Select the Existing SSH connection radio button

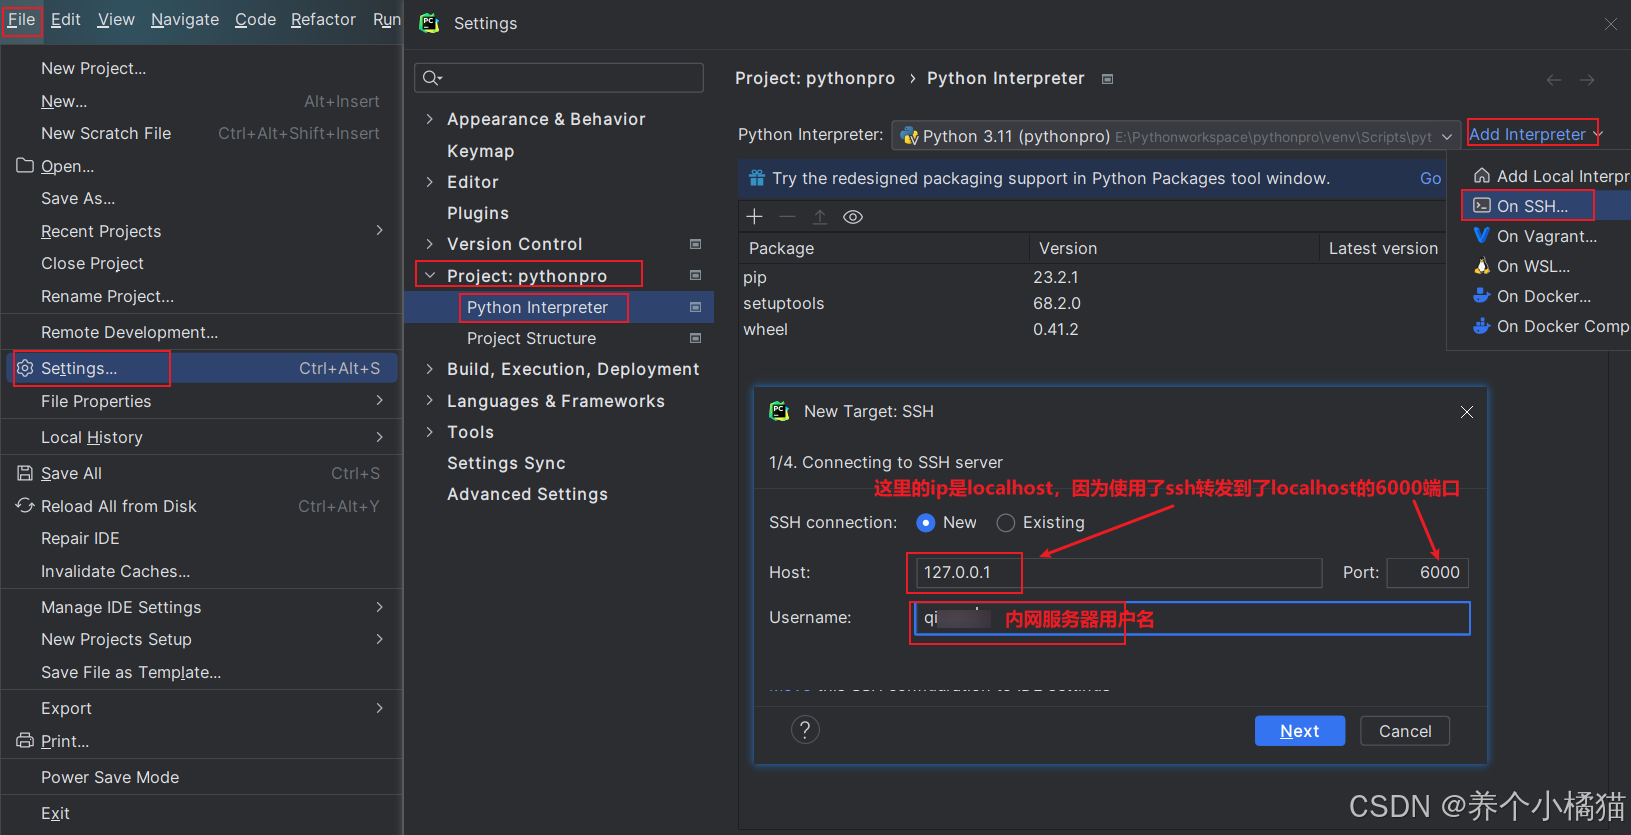pos(1006,523)
